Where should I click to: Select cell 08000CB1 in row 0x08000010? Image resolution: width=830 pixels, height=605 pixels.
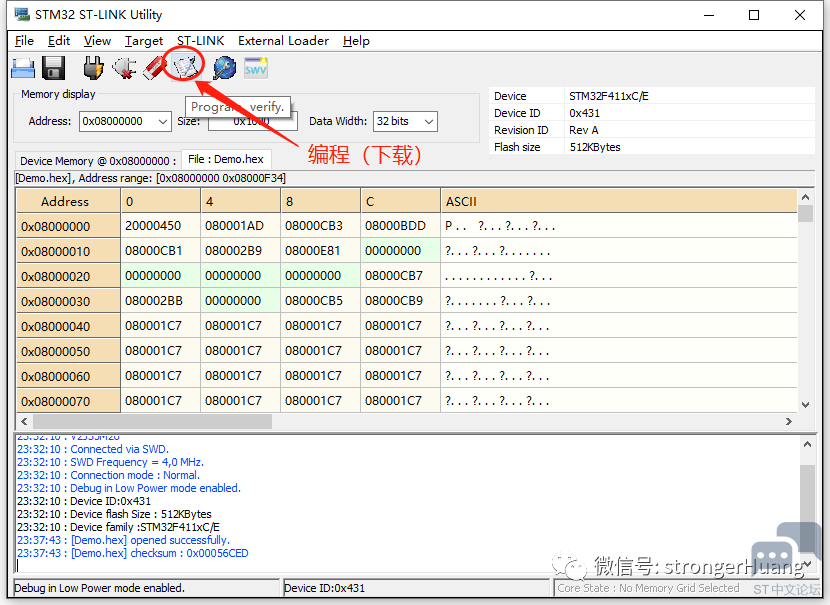coord(160,251)
